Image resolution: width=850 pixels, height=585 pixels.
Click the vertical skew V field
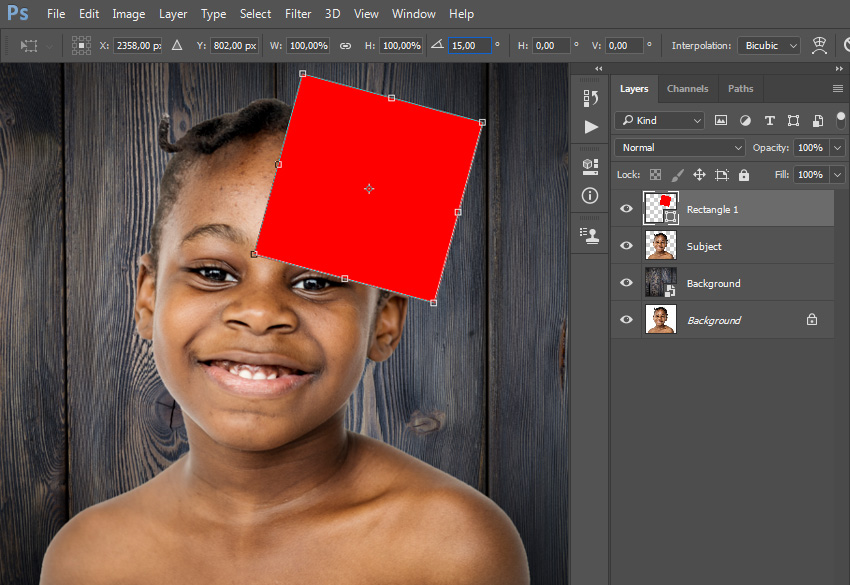[x=624, y=46]
